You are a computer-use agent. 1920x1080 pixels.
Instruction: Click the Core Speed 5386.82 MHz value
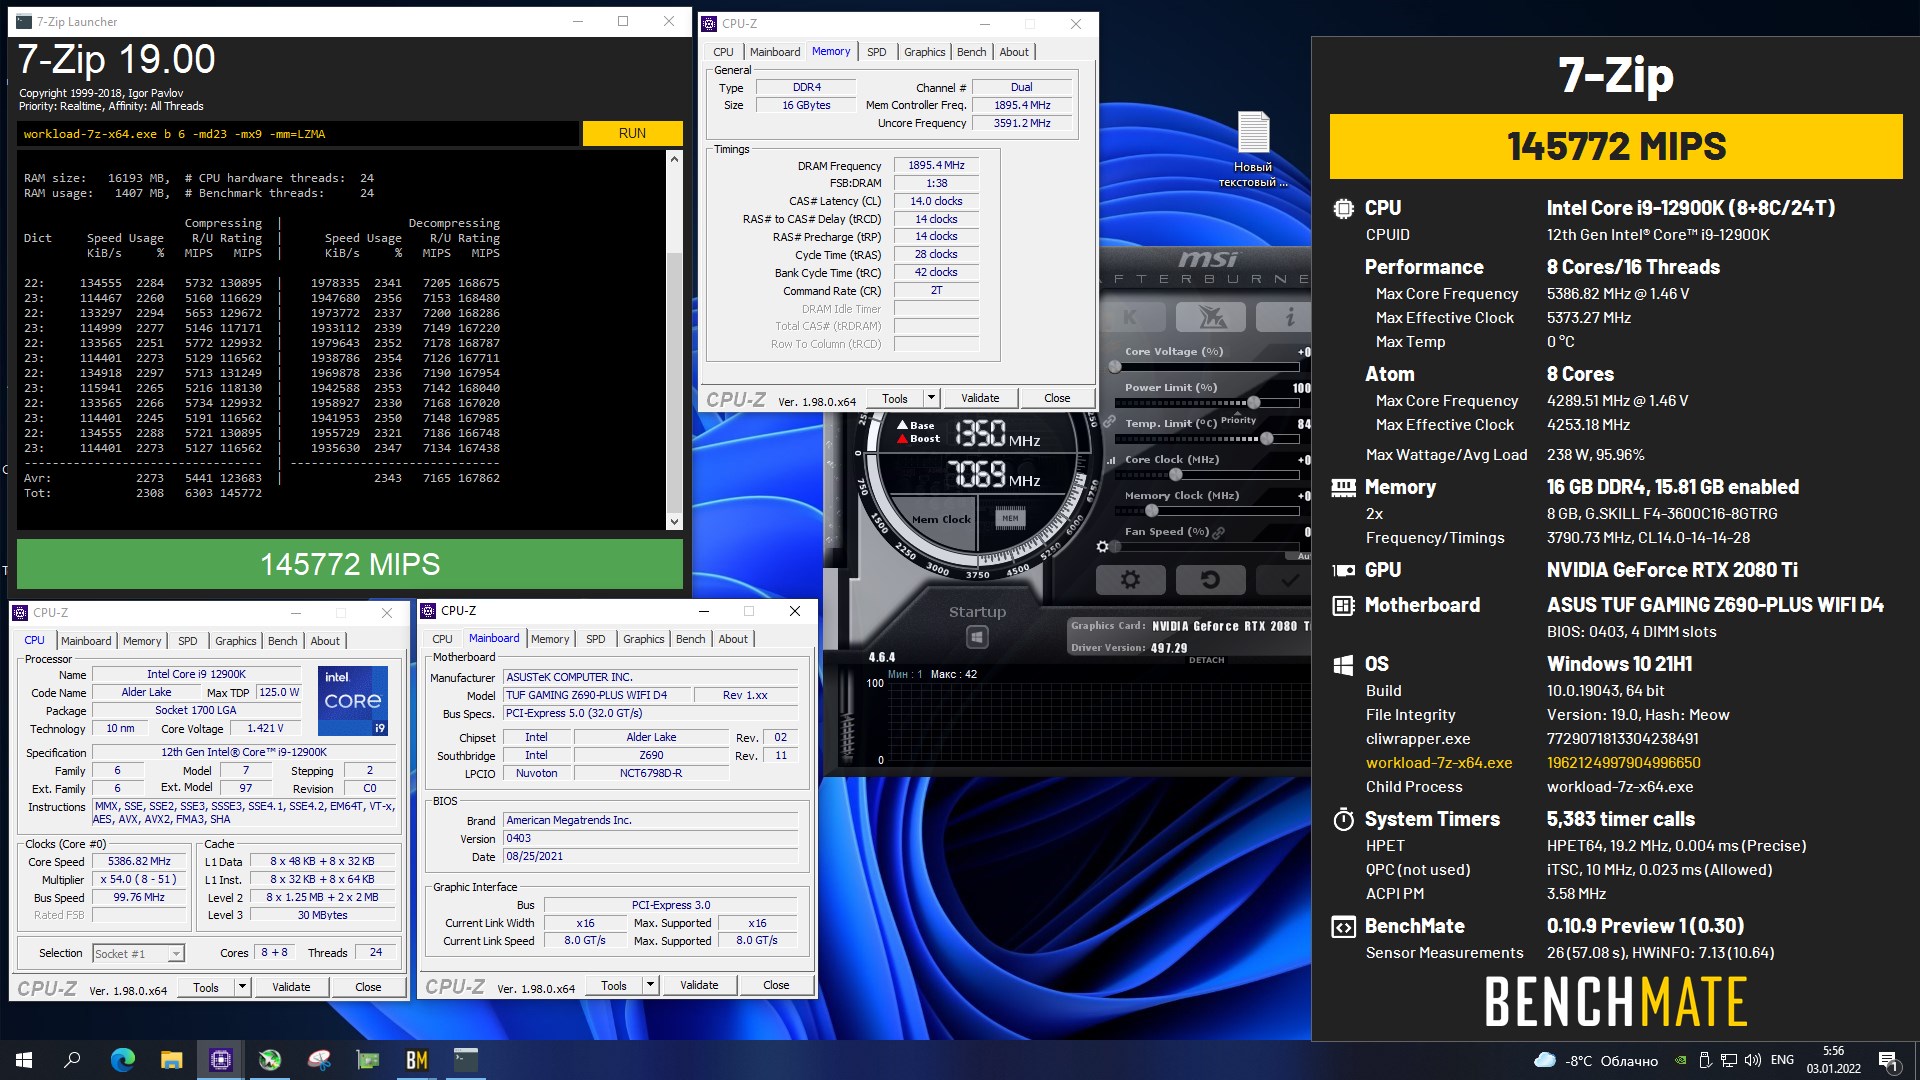coord(140,861)
